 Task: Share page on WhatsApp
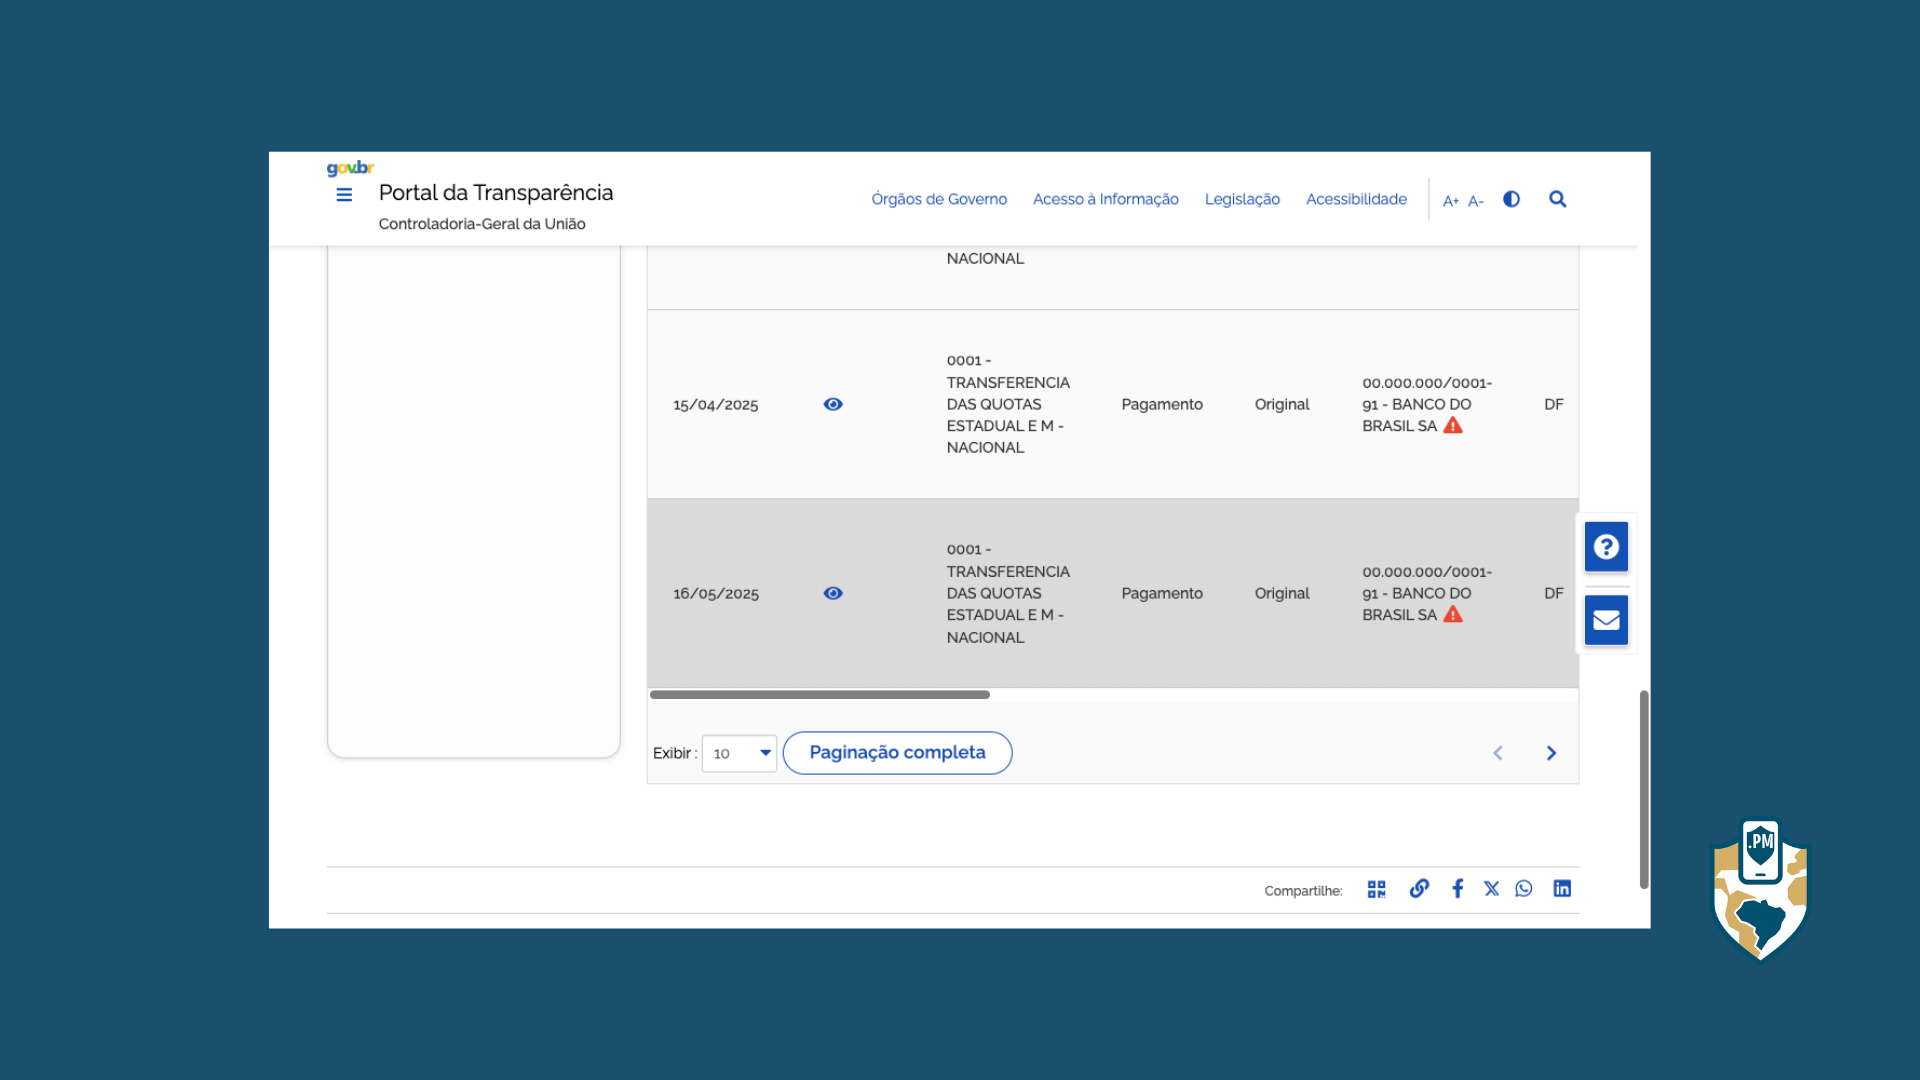pos(1523,888)
